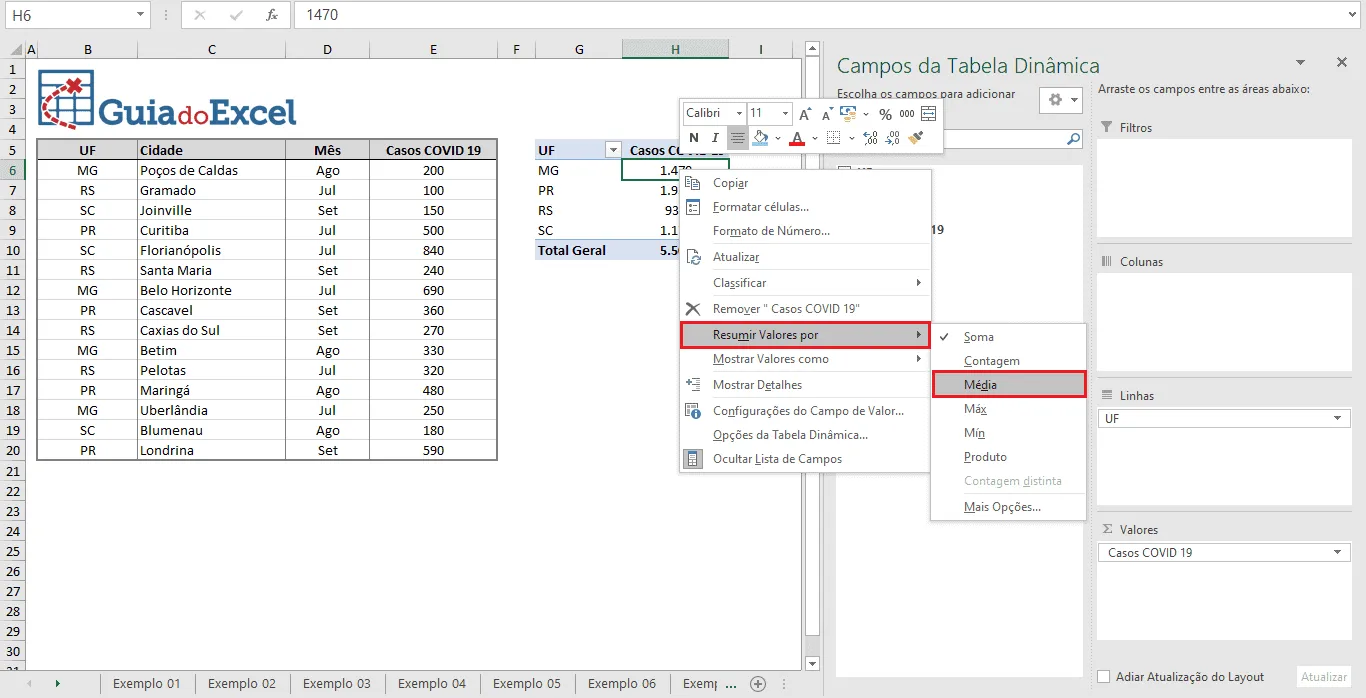Open Mais Opções in submenu
This screenshot has height=698, width=1366.
(x=1009, y=507)
